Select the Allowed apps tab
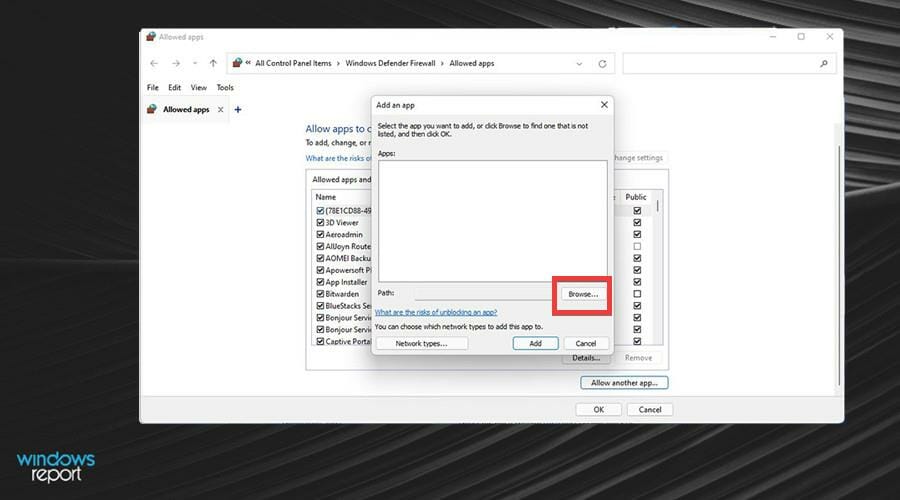Image resolution: width=900 pixels, height=500 pixels. pos(186,109)
